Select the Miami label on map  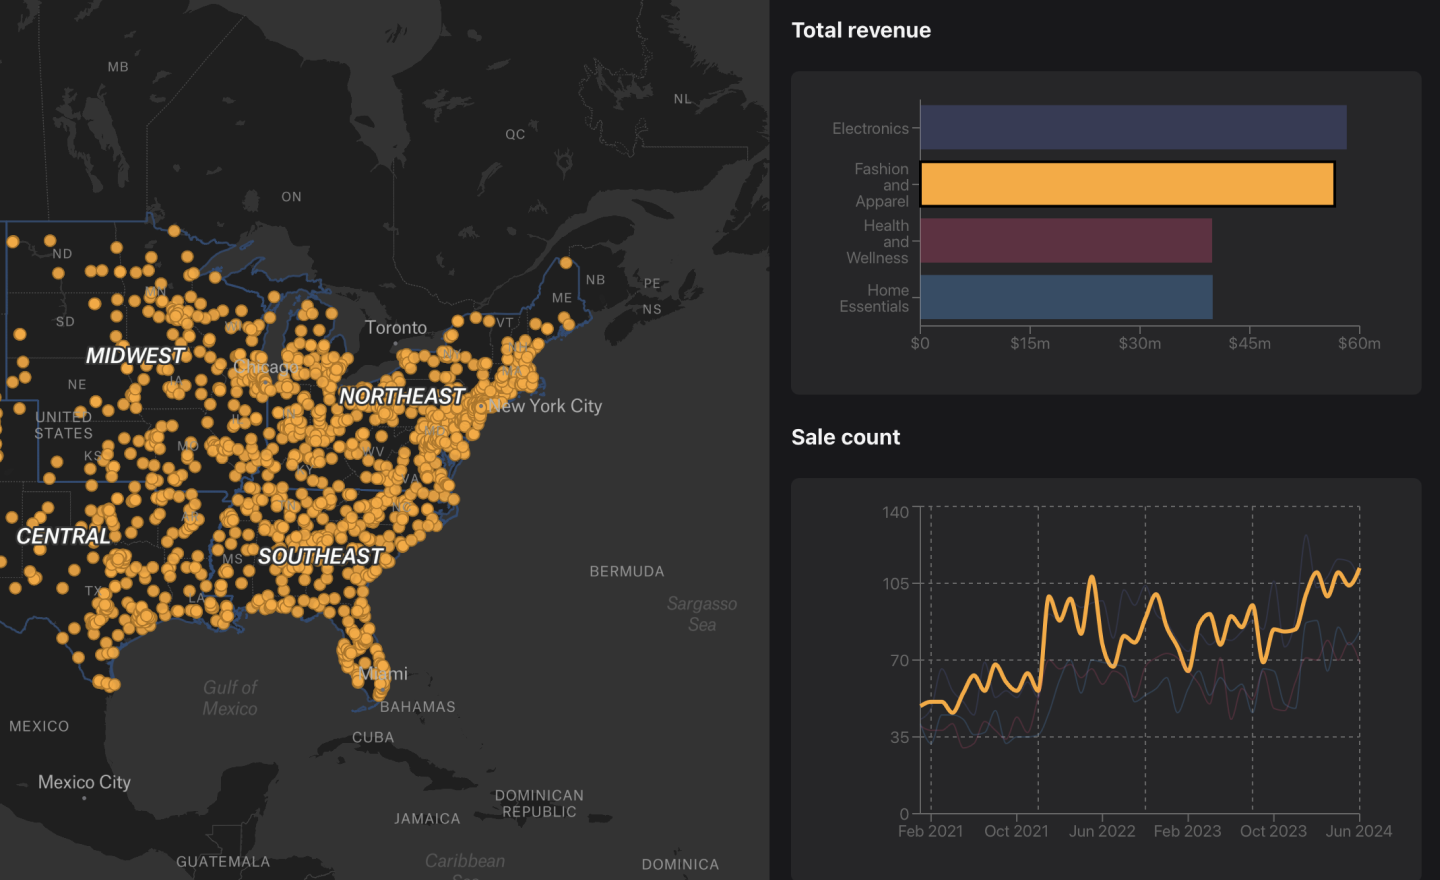point(386,674)
